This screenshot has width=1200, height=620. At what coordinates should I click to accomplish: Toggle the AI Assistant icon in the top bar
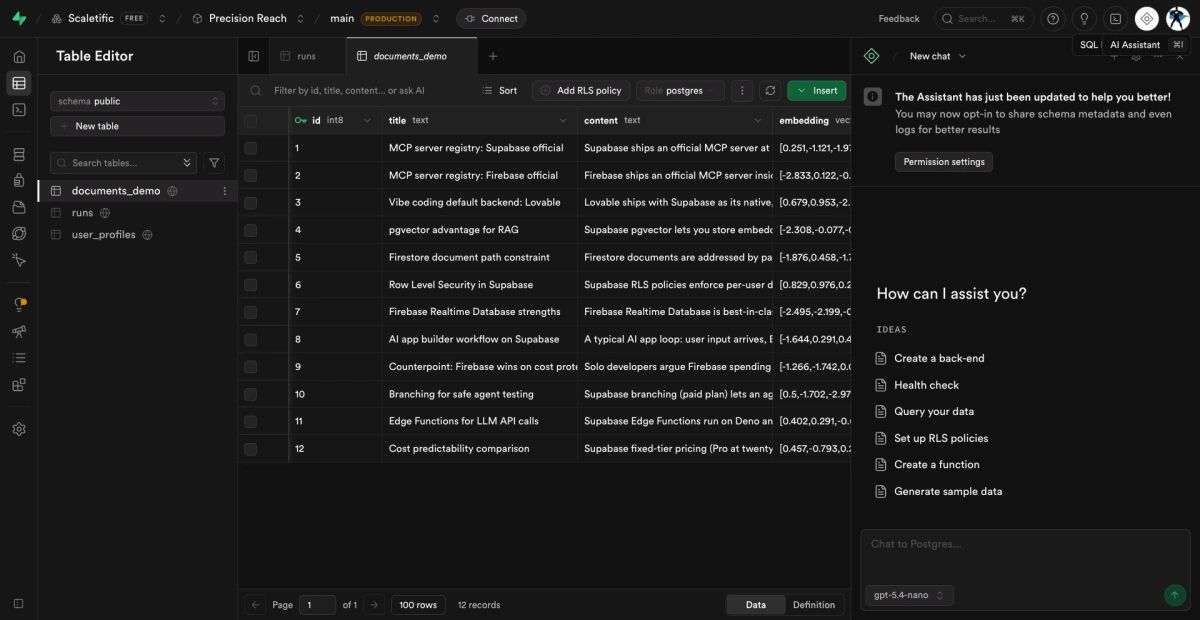(x=1147, y=18)
